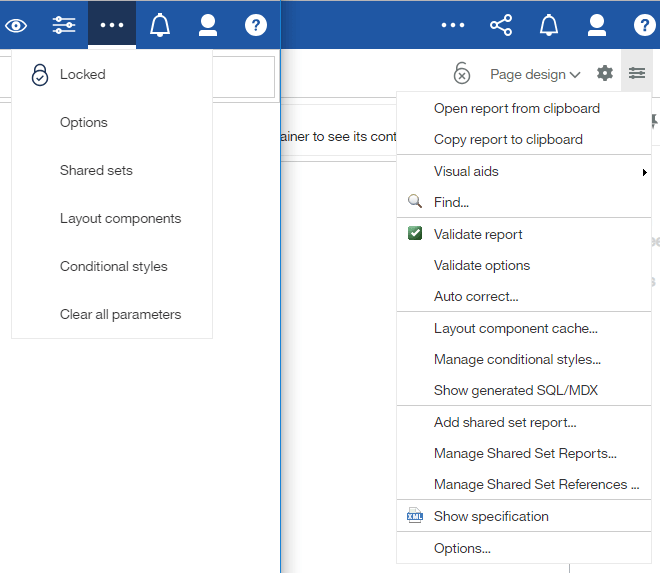The width and height of the screenshot is (660, 573).
Task: Choose Show generated SQL/MDX
Action: point(524,391)
